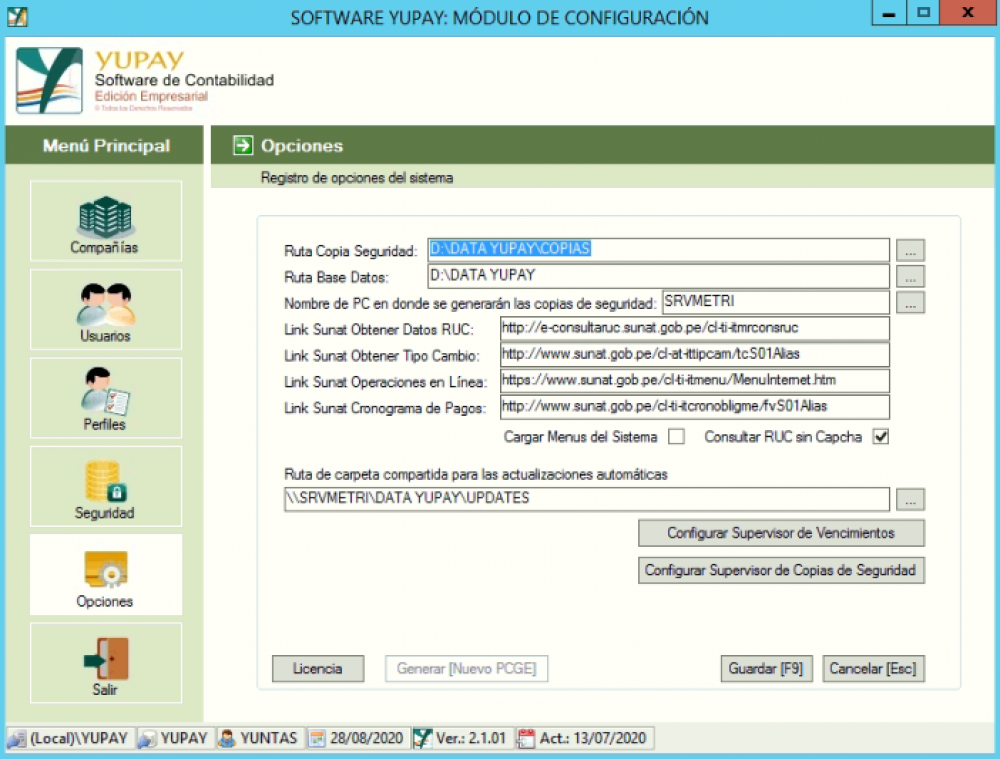Click the YUNTAS user name in status bar
The width and height of the screenshot is (1000, 759).
click(268, 739)
